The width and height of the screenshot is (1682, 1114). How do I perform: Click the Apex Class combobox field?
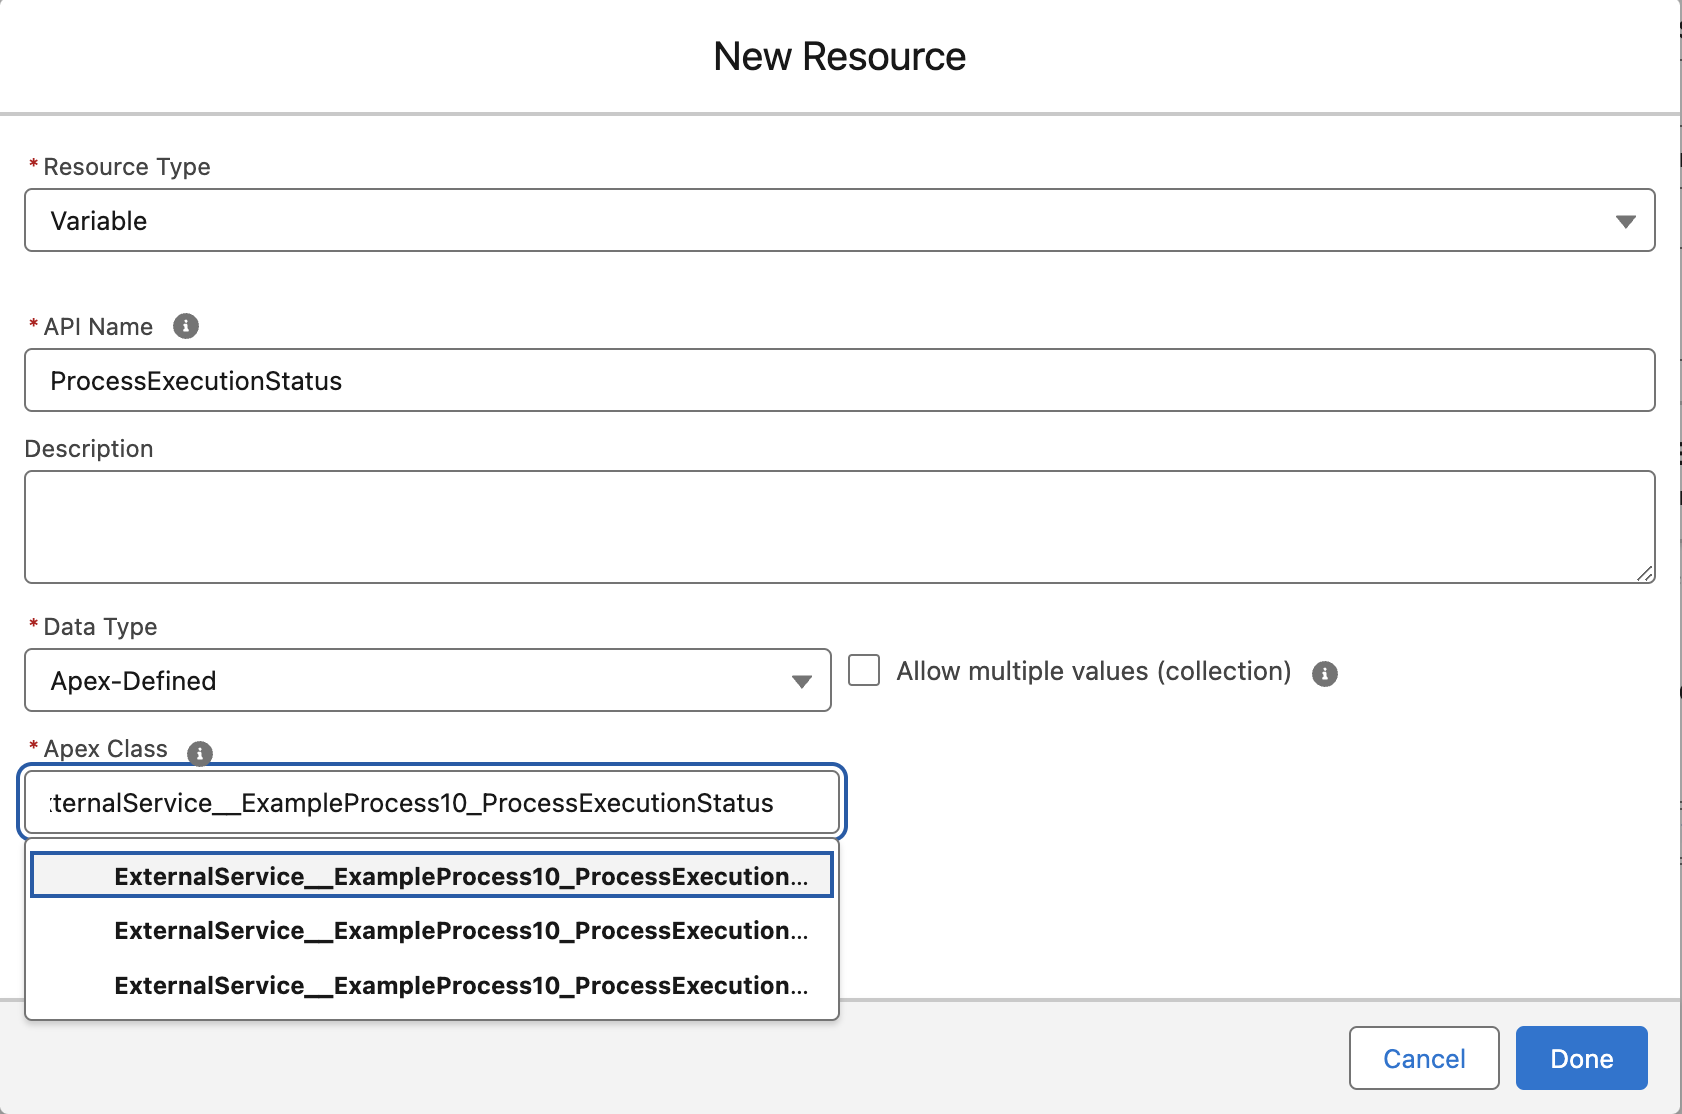tap(432, 802)
